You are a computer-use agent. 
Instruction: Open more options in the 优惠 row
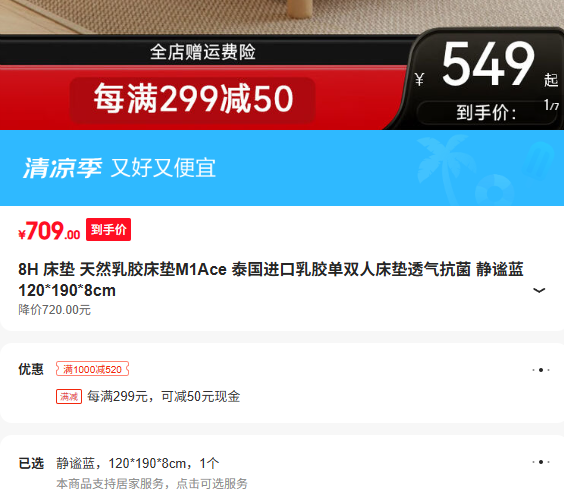click(541, 370)
